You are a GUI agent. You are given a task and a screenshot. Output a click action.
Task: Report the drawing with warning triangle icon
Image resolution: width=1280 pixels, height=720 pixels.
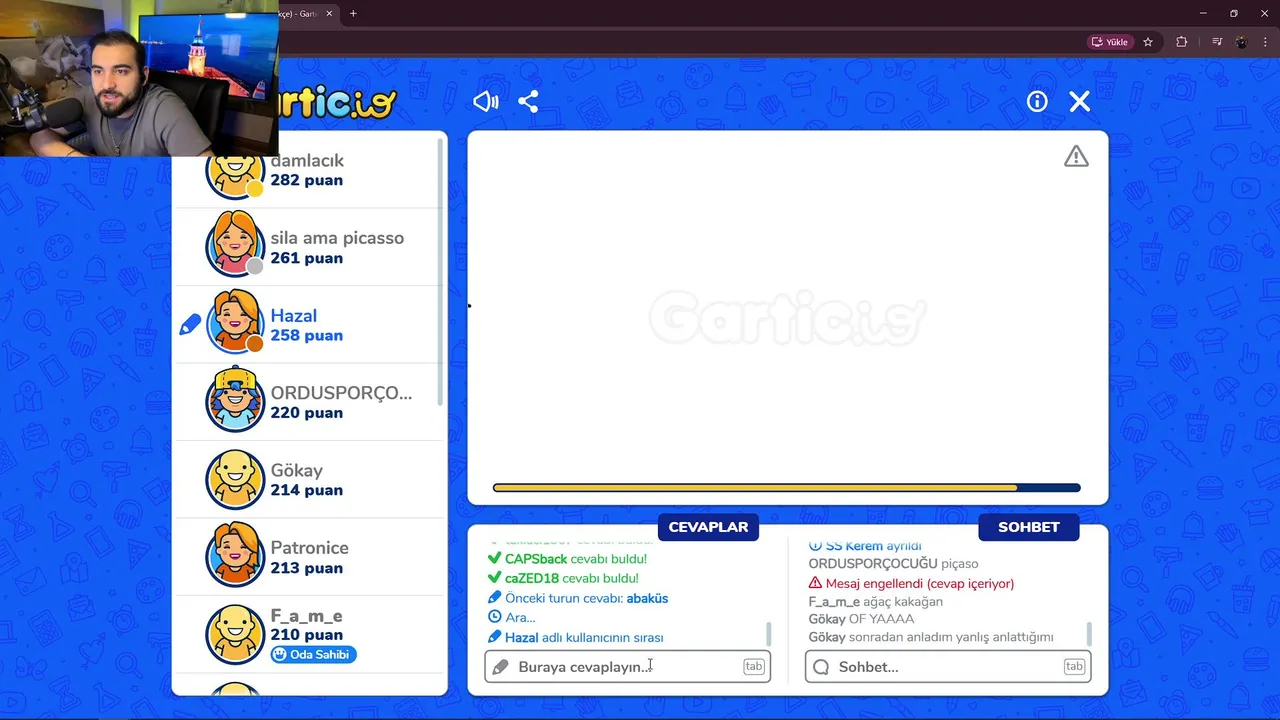click(1076, 156)
